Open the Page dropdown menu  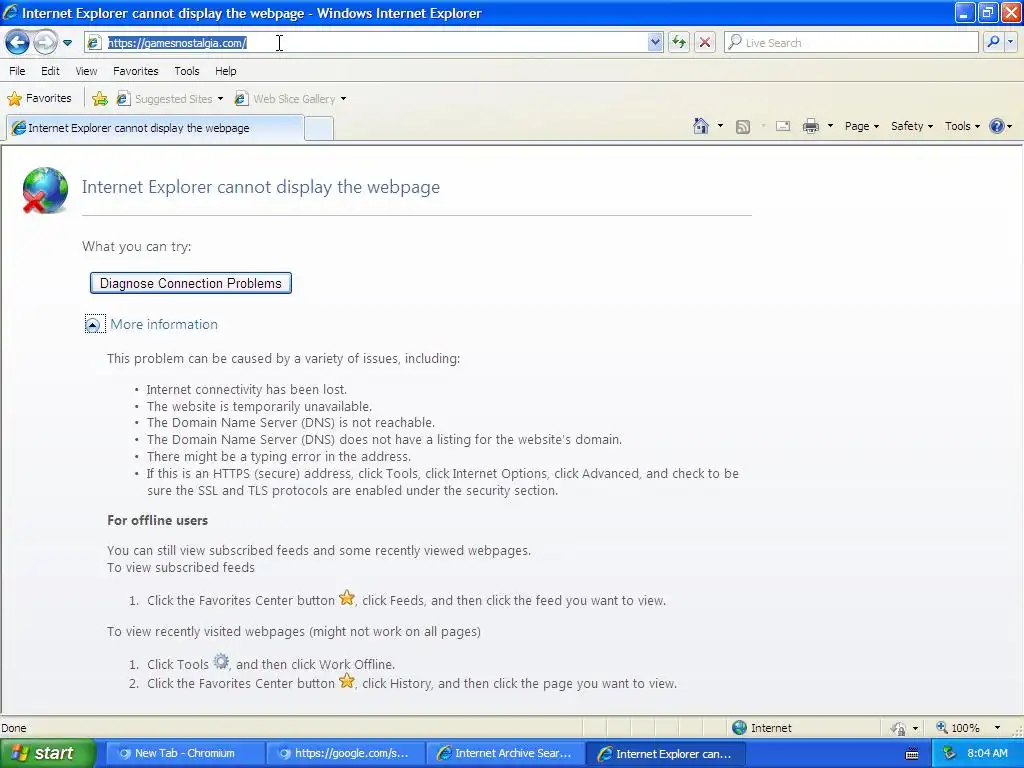862,126
